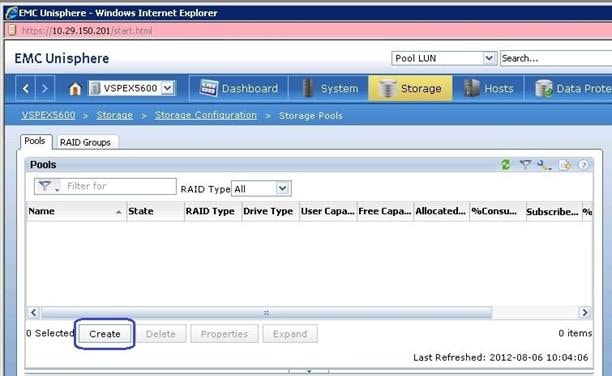Click the green refresh icon in Pools panel

pyautogui.click(x=506, y=165)
